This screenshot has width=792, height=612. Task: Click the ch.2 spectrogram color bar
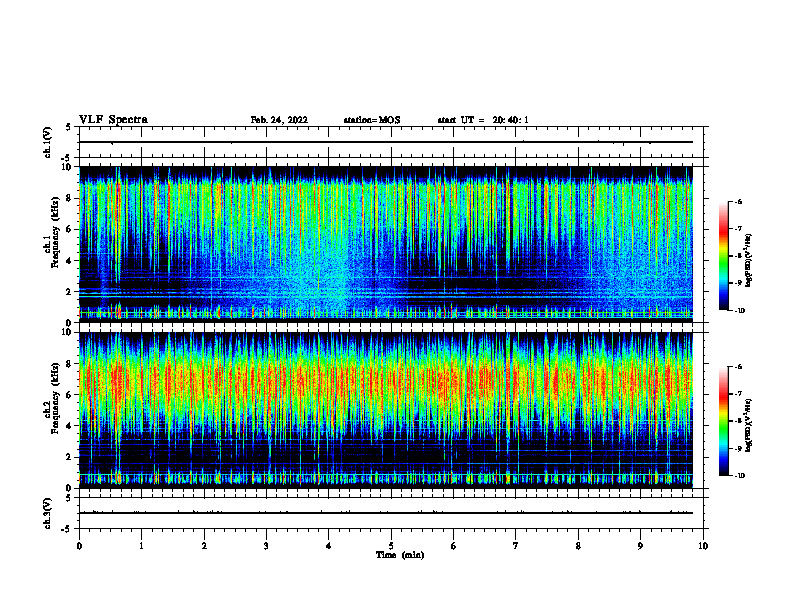pos(723,421)
